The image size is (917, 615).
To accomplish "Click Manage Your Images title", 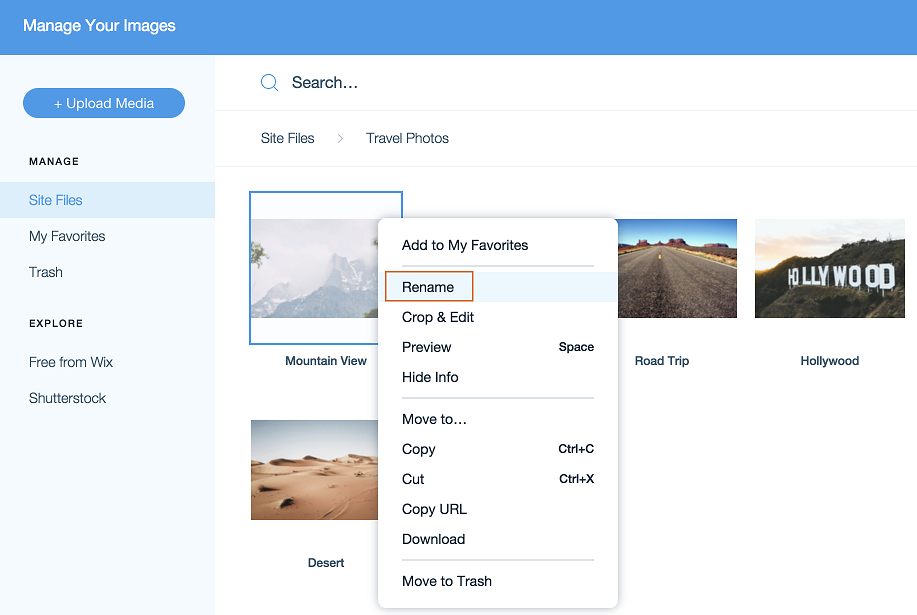I will [x=99, y=26].
